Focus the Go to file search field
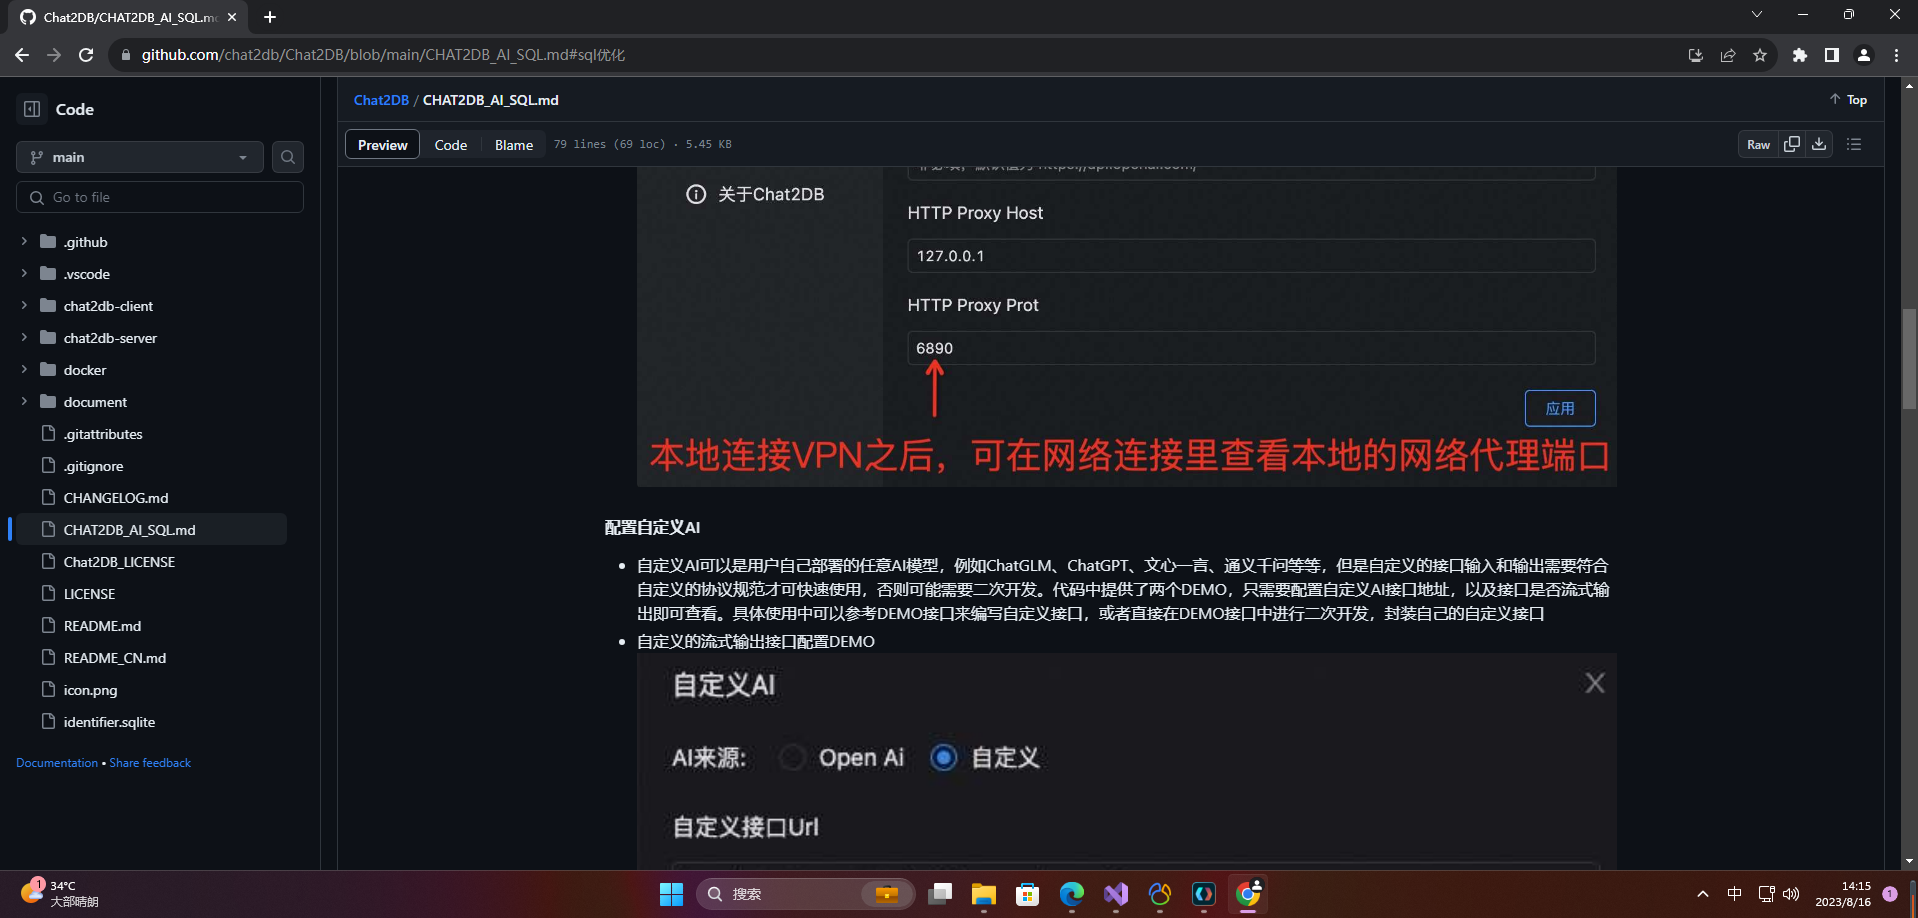 160,197
